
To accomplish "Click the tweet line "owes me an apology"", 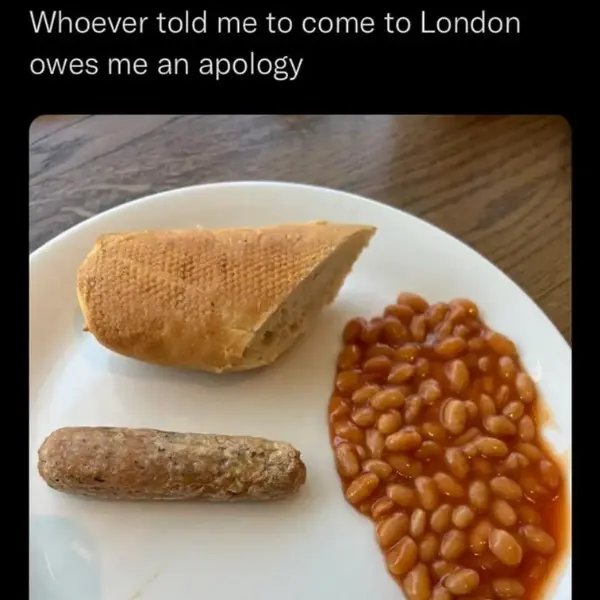I will pos(167,66).
